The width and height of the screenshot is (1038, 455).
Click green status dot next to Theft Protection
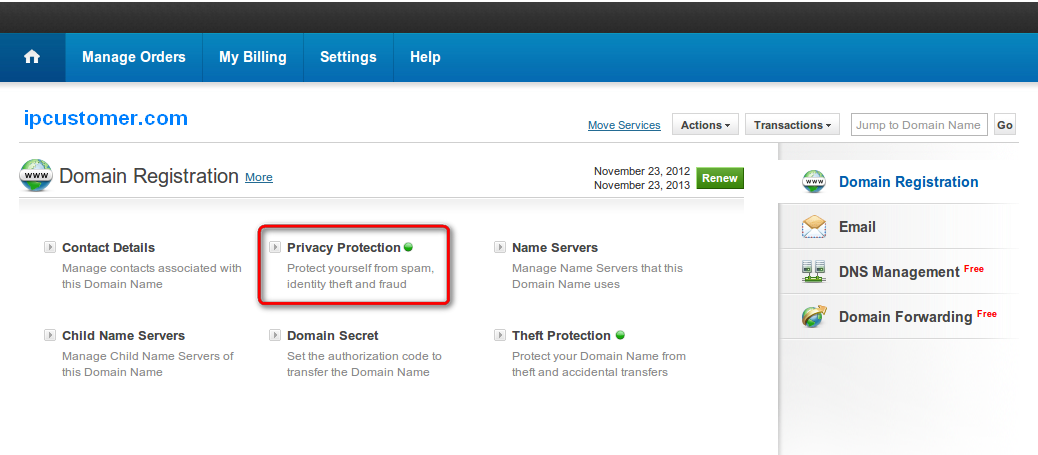point(620,335)
